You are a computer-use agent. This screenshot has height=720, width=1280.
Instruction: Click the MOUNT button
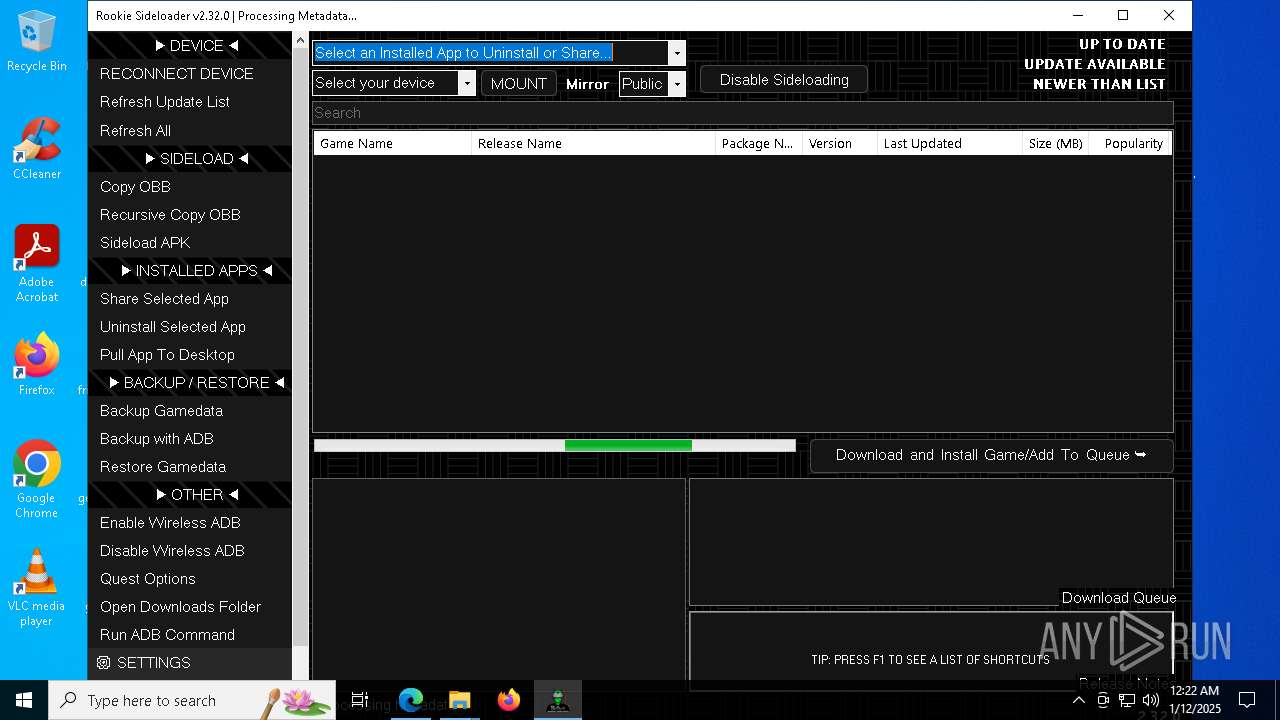pyautogui.click(x=518, y=83)
